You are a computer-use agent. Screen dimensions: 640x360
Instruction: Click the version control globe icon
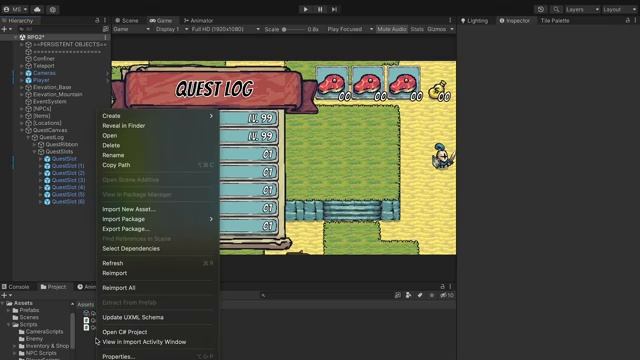coord(53,9)
